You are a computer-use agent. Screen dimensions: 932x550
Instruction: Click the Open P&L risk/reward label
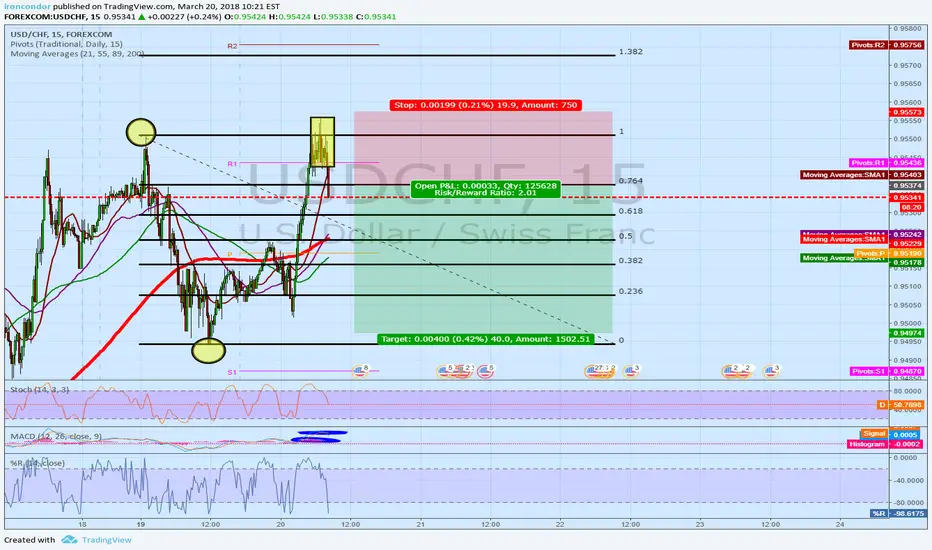tap(485, 189)
